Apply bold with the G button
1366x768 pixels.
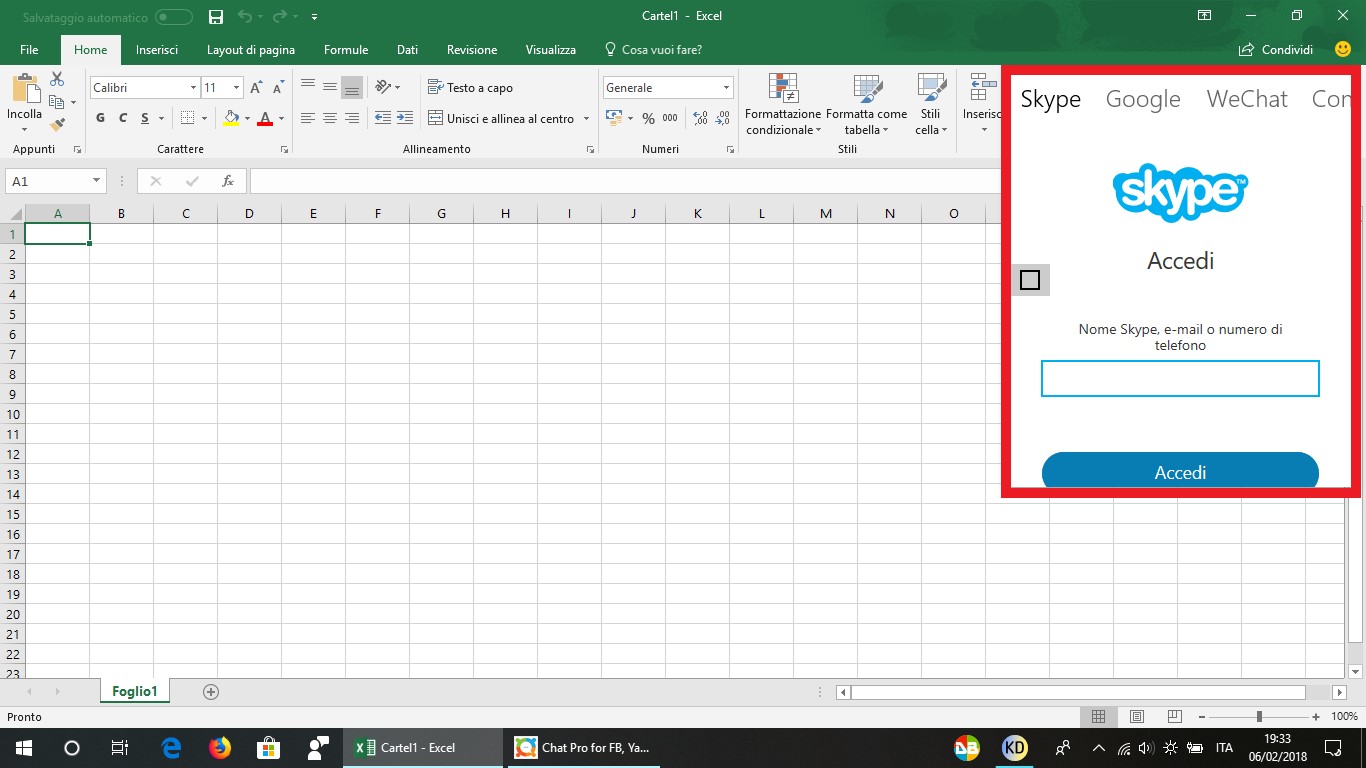pos(100,118)
